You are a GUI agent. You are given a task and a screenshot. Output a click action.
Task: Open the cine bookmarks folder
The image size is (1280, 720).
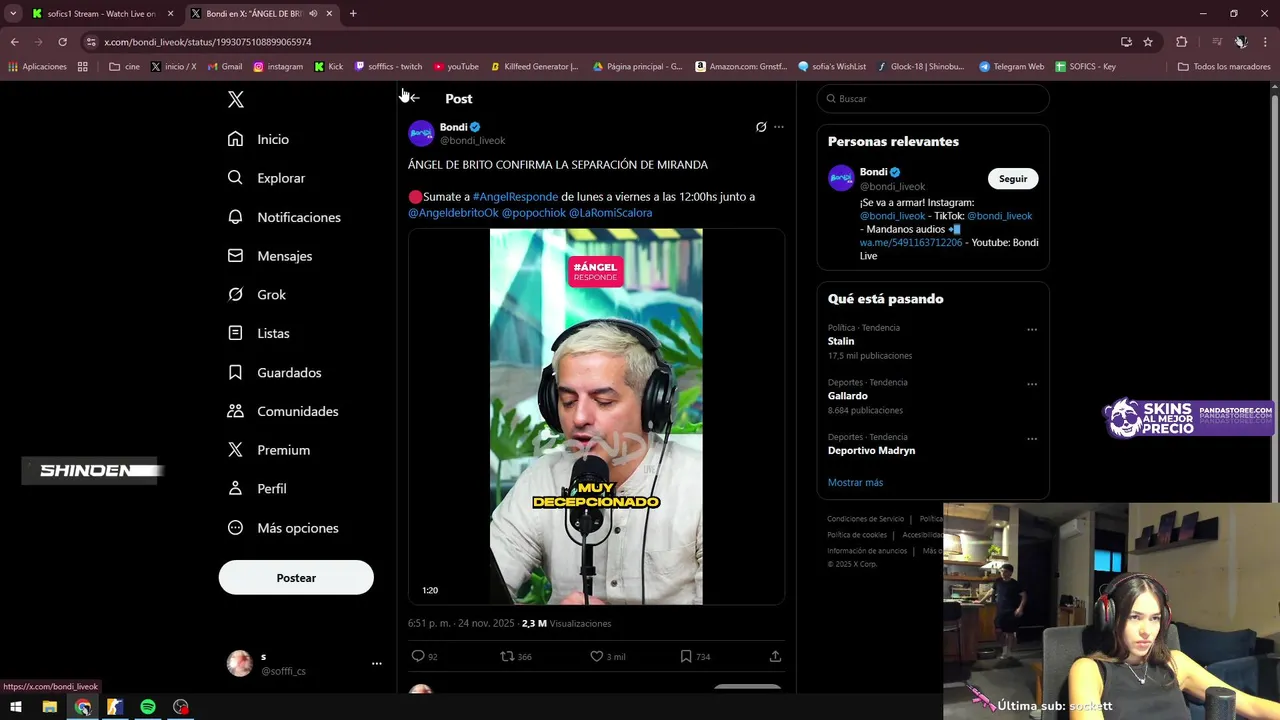(125, 67)
